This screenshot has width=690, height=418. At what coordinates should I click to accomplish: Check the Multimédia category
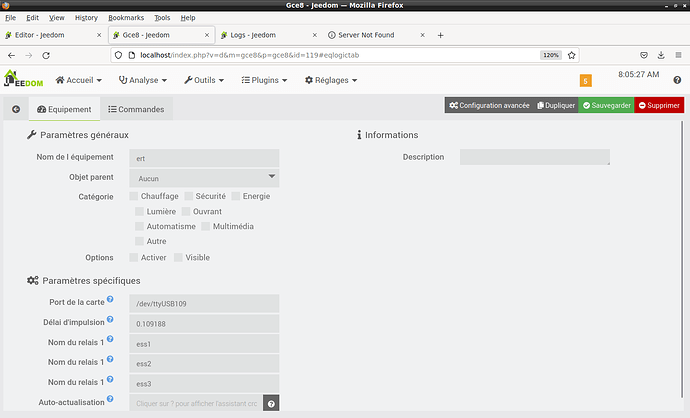(206, 227)
